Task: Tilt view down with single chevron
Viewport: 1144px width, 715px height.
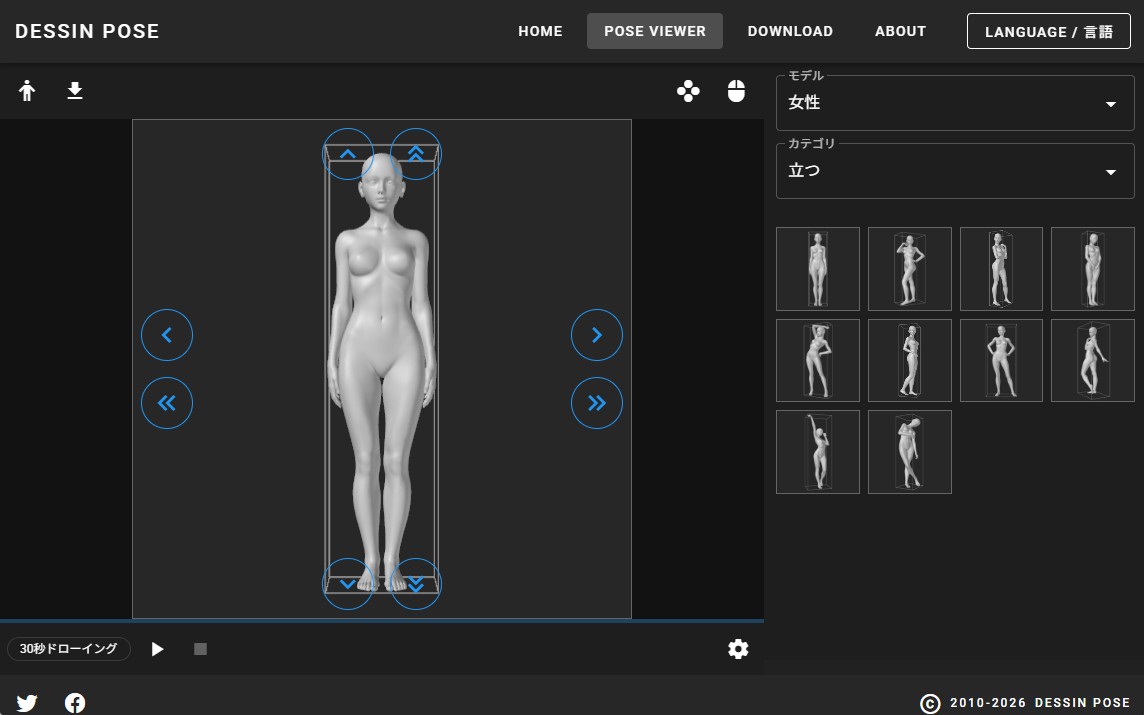Action: pos(348,584)
